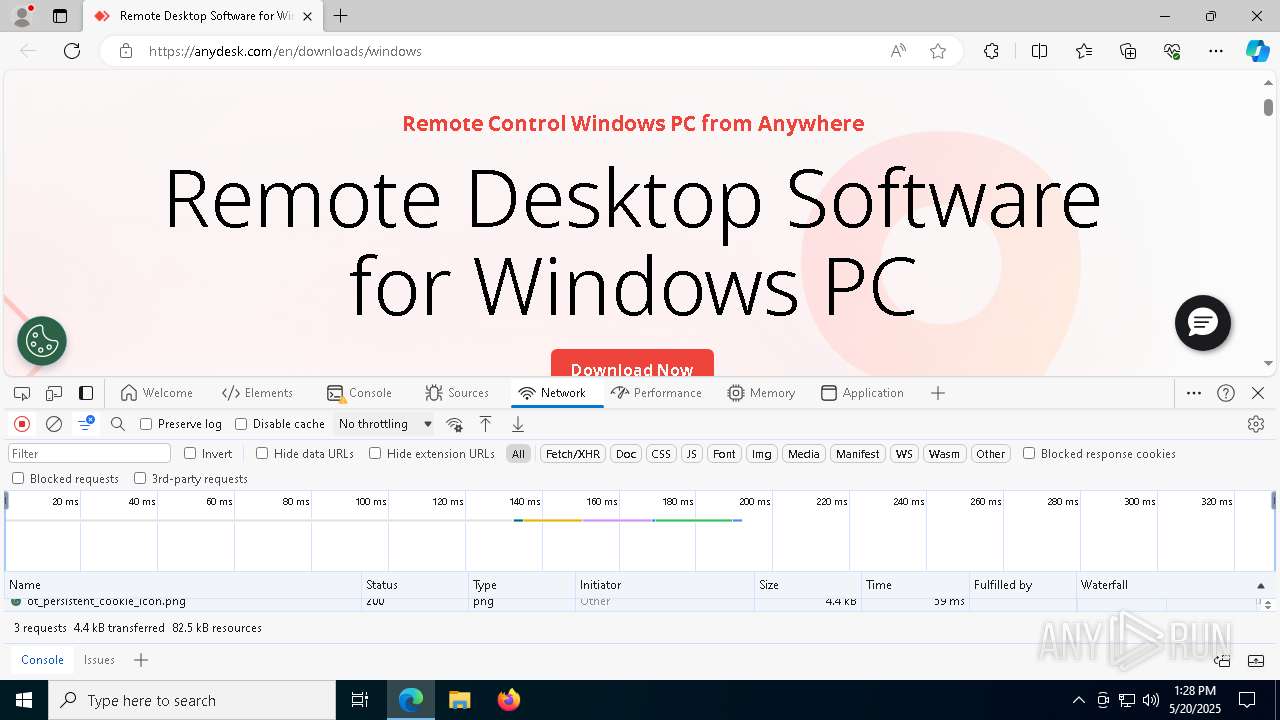Filter requests by CSS type
1280x720 pixels.
[x=661, y=454]
